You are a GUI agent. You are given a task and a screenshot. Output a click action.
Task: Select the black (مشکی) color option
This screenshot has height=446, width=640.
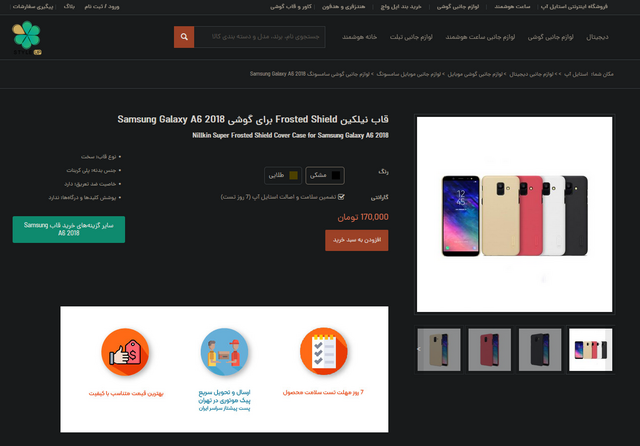[x=325, y=175]
